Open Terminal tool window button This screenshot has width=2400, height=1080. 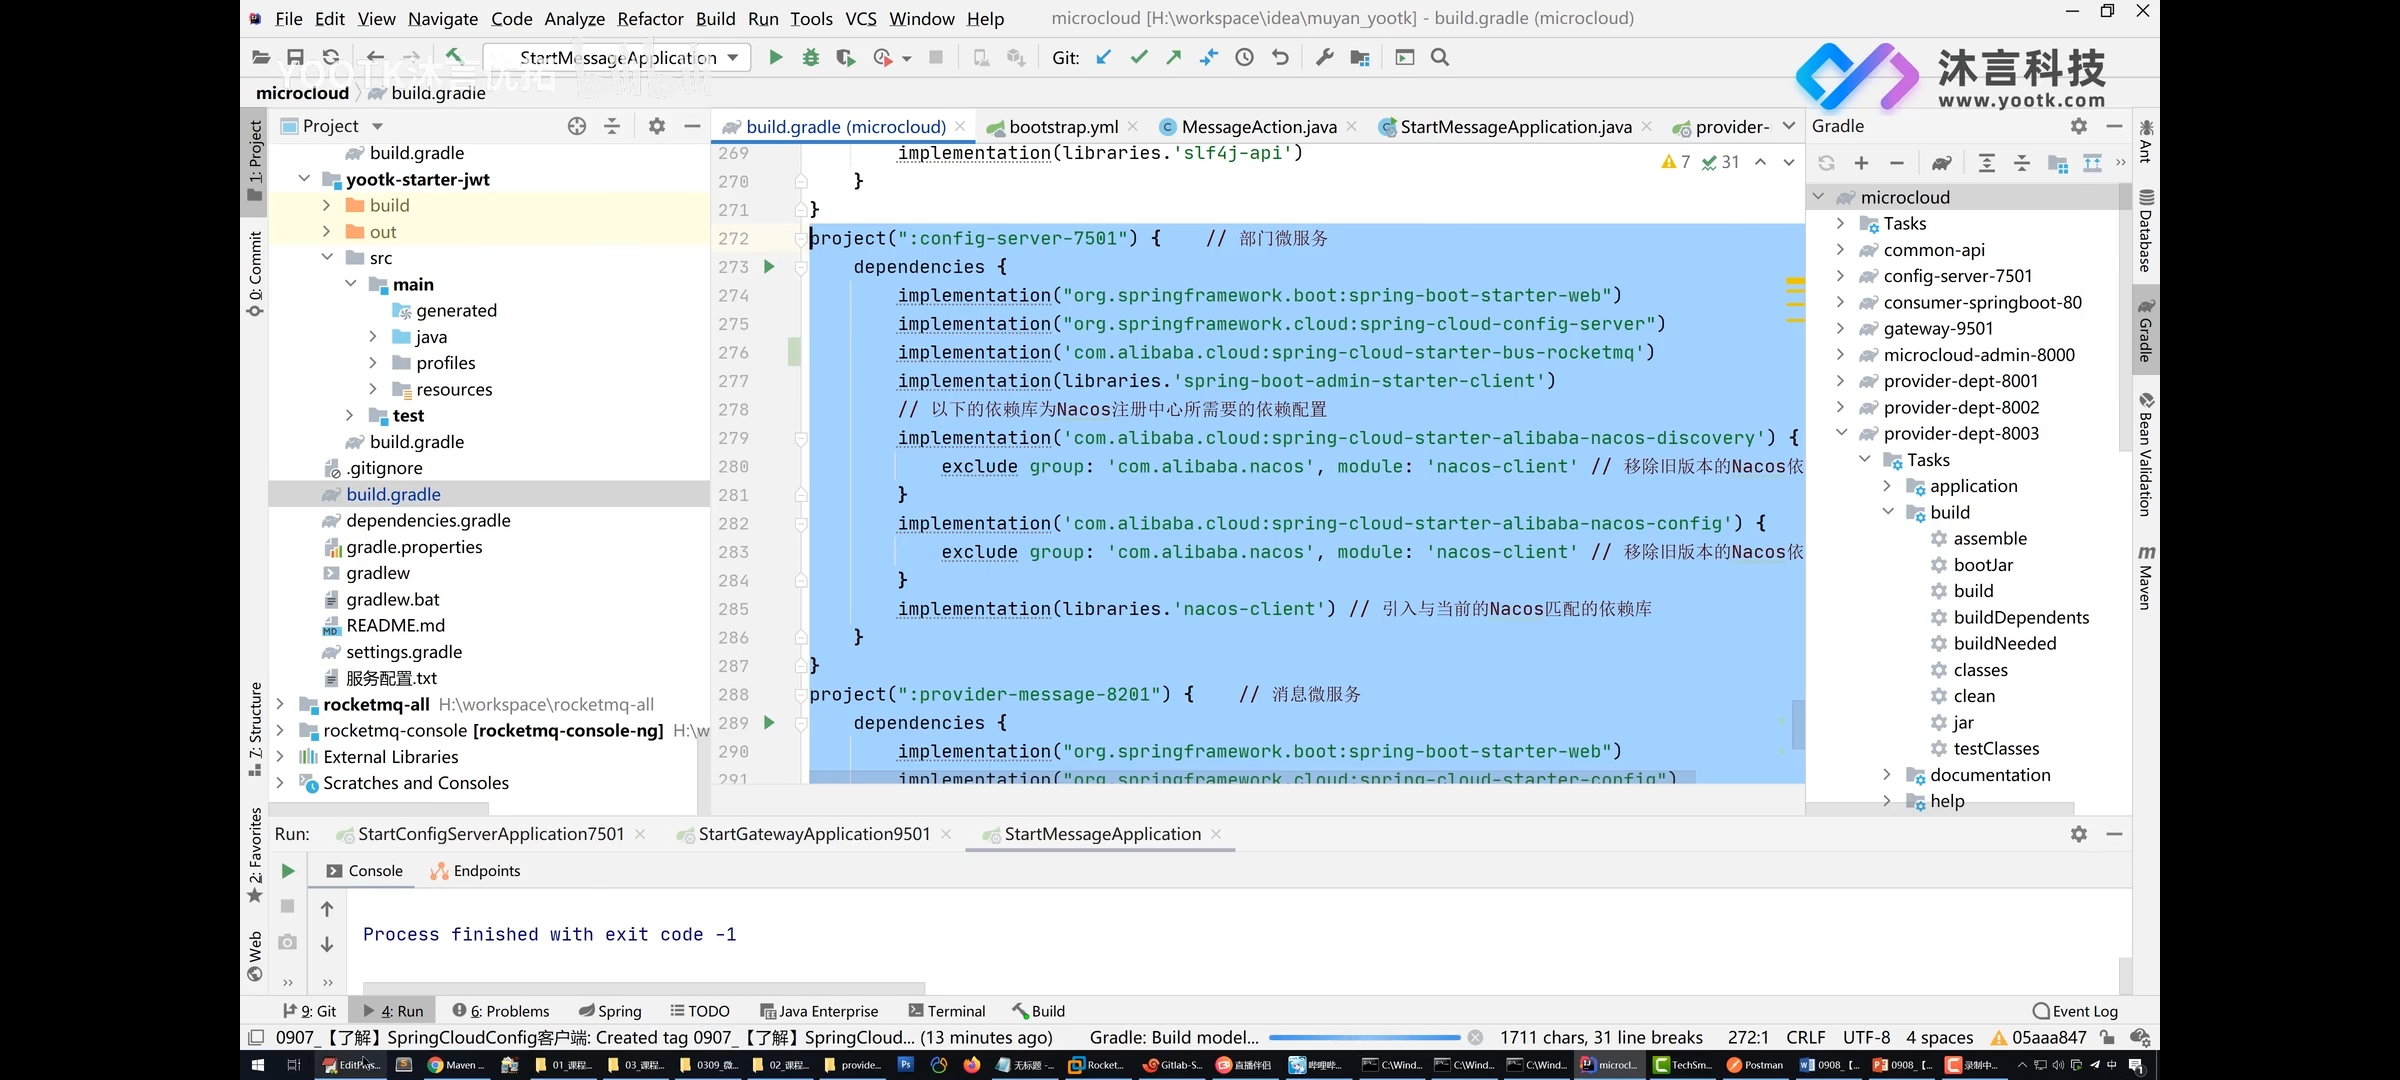pos(947,1011)
